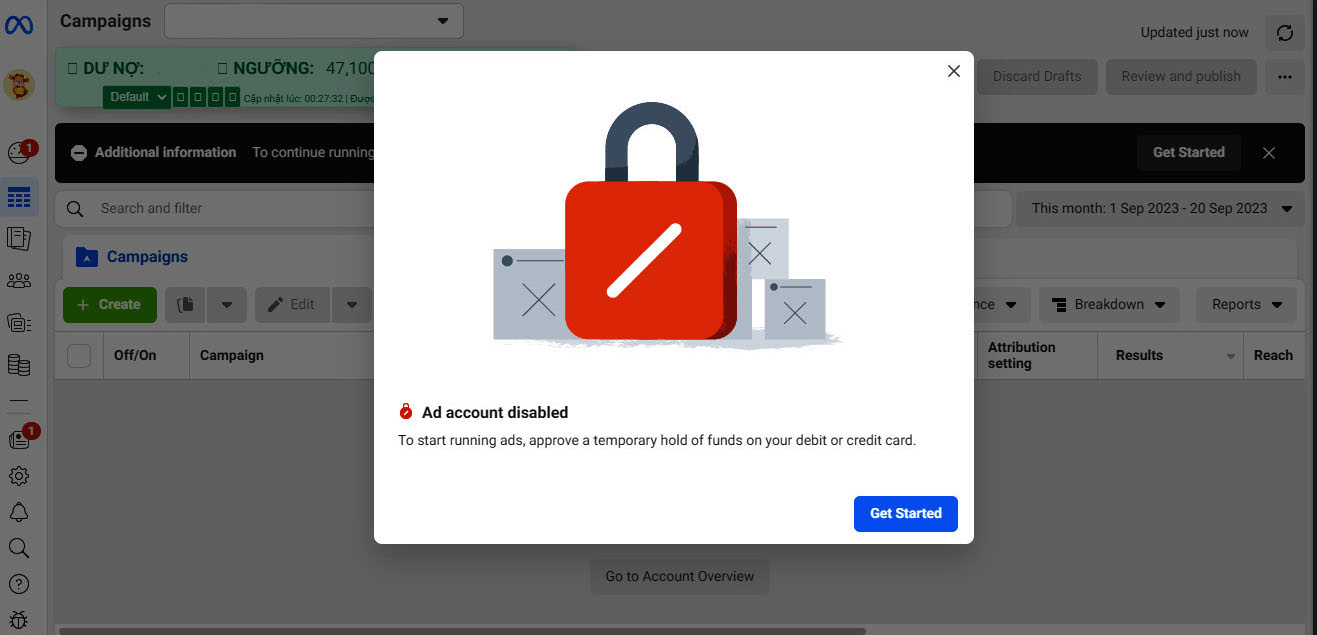This screenshot has height=635, width=1317.
Task: Open the Billing coins icon in sidebar
Action: click(x=19, y=365)
